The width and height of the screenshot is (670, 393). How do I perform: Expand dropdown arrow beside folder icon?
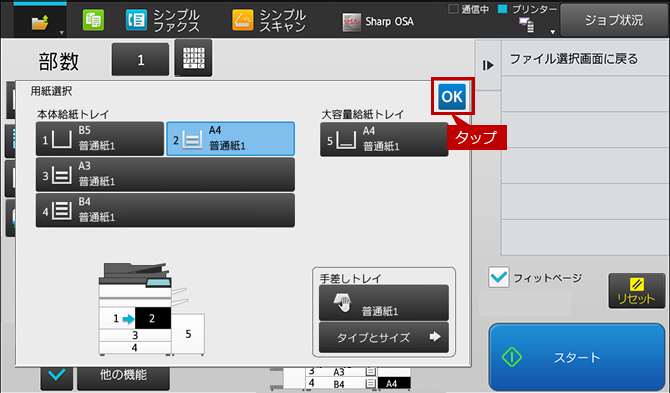[x=62, y=32]
